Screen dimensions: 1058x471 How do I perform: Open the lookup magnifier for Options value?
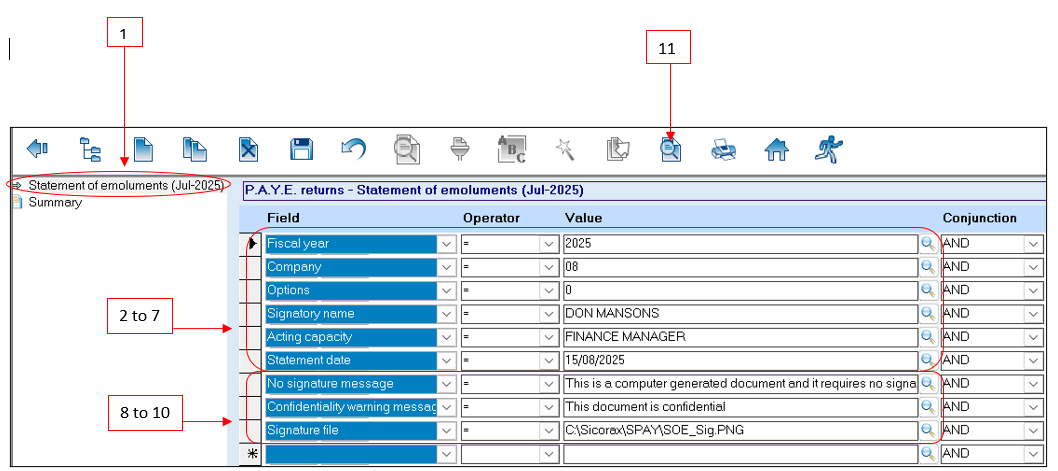[x=928, y=290]
